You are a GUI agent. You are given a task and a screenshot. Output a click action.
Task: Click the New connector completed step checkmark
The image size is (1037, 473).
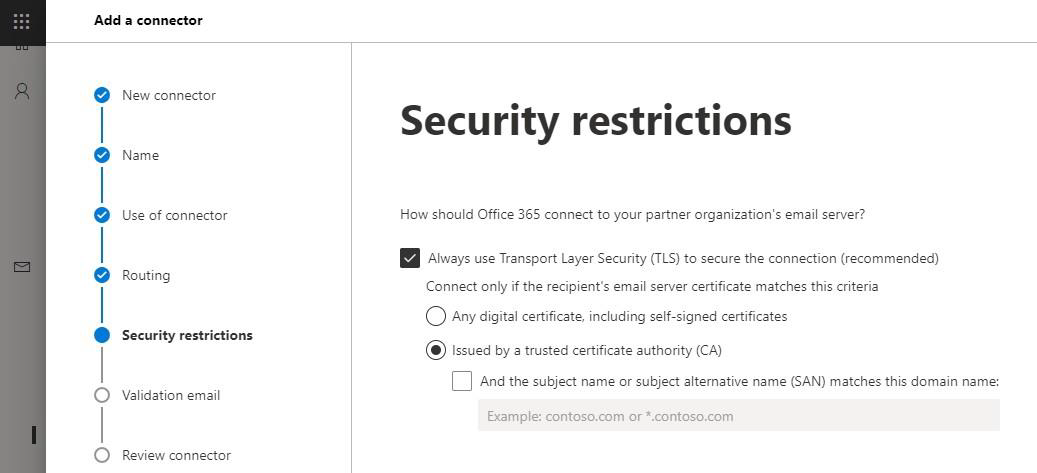[x=102, y=95]
